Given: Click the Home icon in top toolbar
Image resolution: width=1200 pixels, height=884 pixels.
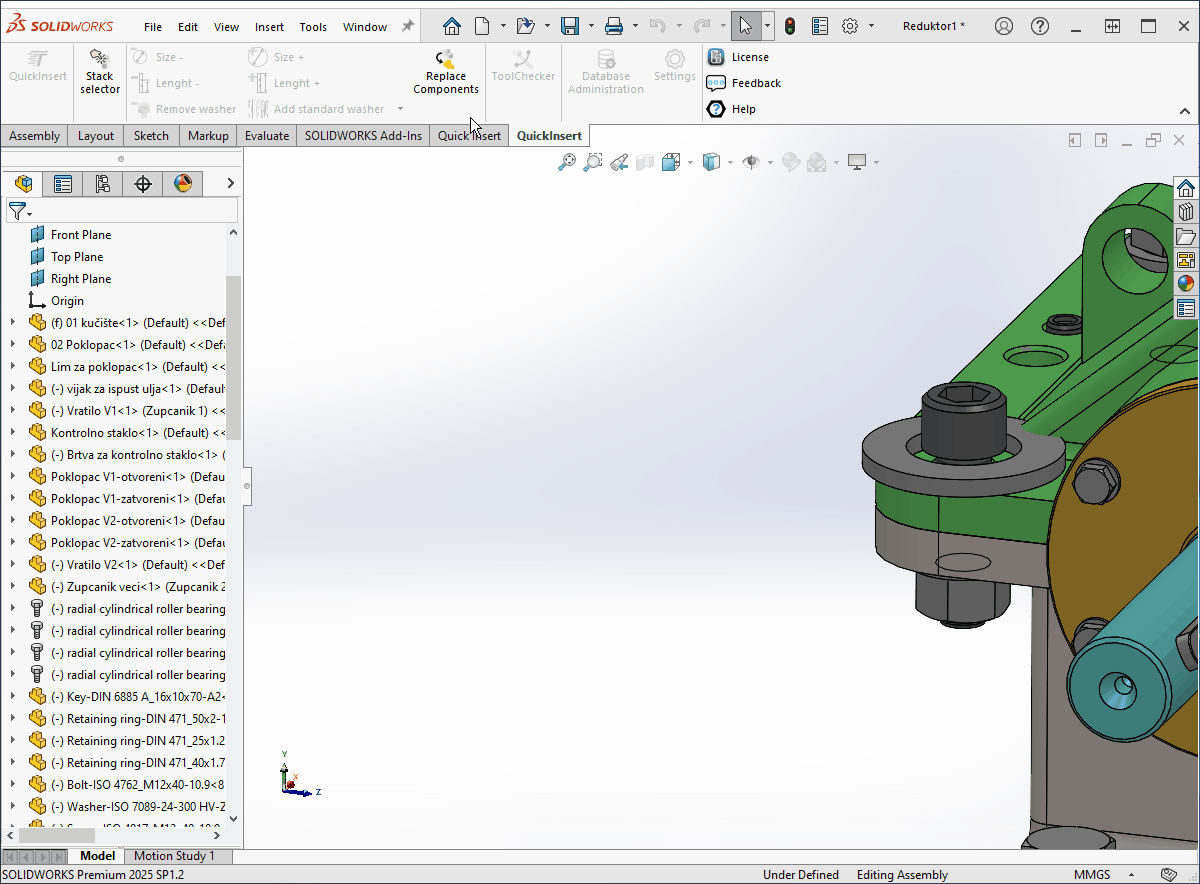Looking at the screenshot, I should (x=452, y=27).
